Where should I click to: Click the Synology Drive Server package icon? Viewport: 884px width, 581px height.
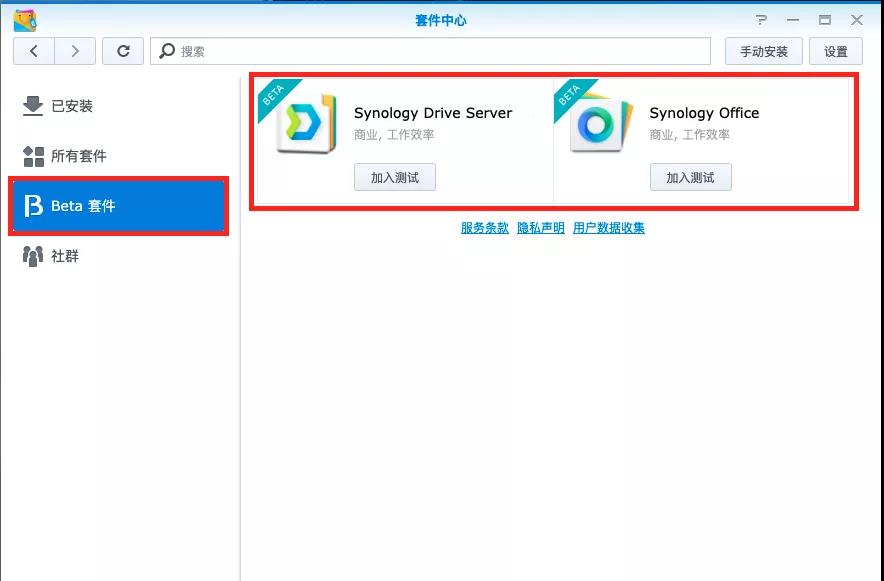(306, 123)
